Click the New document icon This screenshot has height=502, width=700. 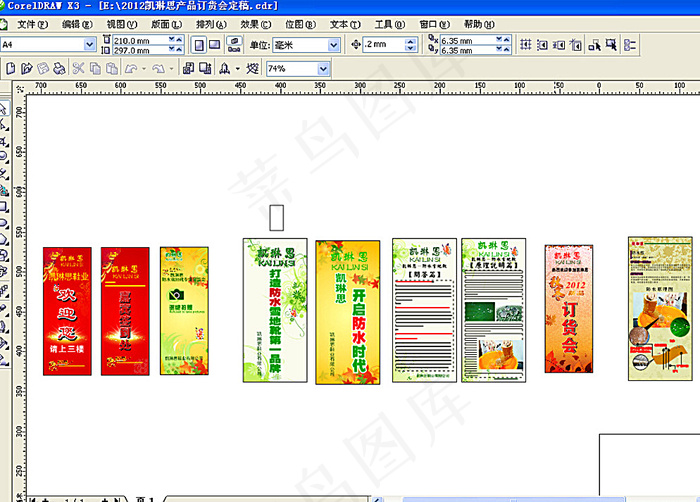[10, 68]
